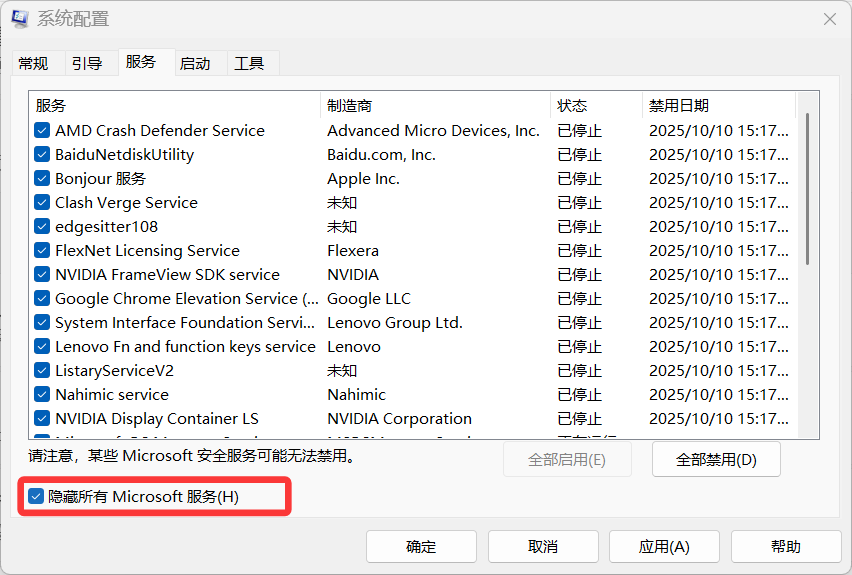Toggle NVIDIA Display Container LS checkbox

click(x=42, y=418)
